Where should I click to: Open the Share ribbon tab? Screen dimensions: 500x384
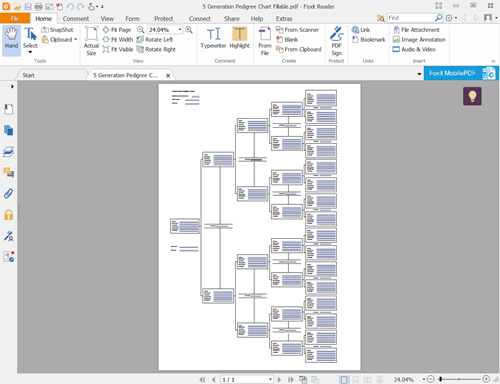click(x=232, y=19)
